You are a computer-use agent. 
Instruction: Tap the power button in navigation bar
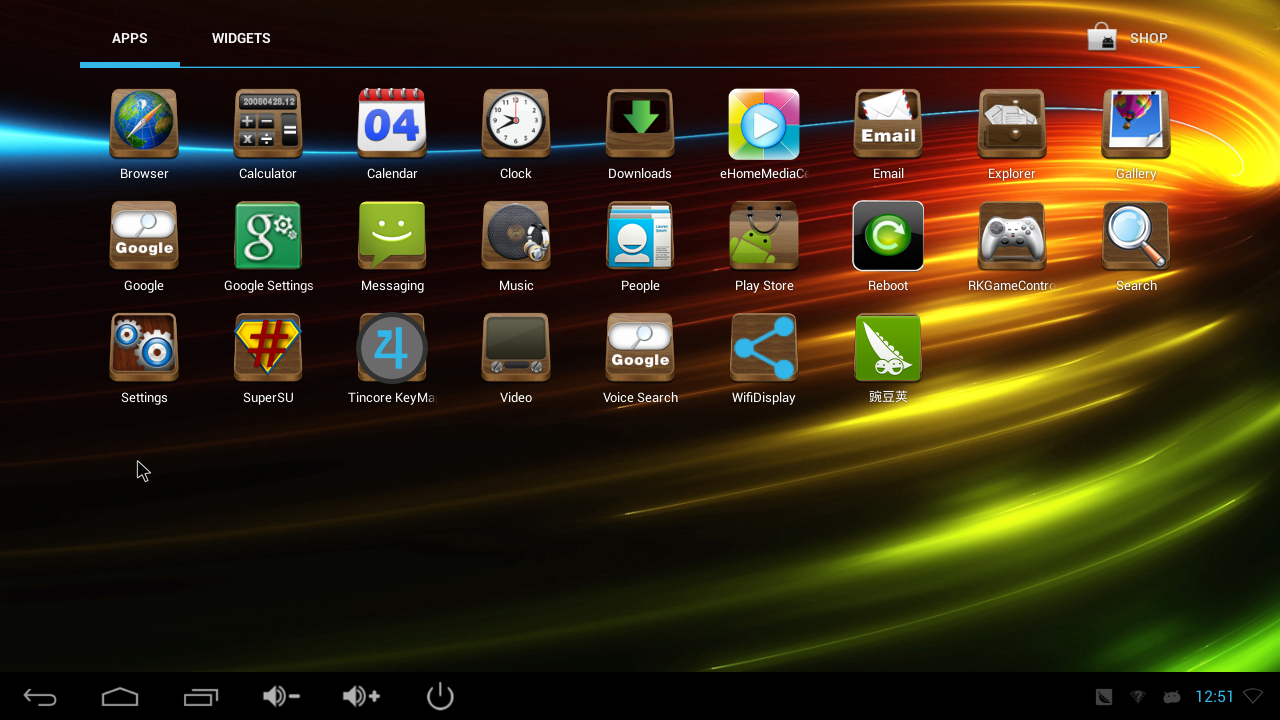pos(440,696)
